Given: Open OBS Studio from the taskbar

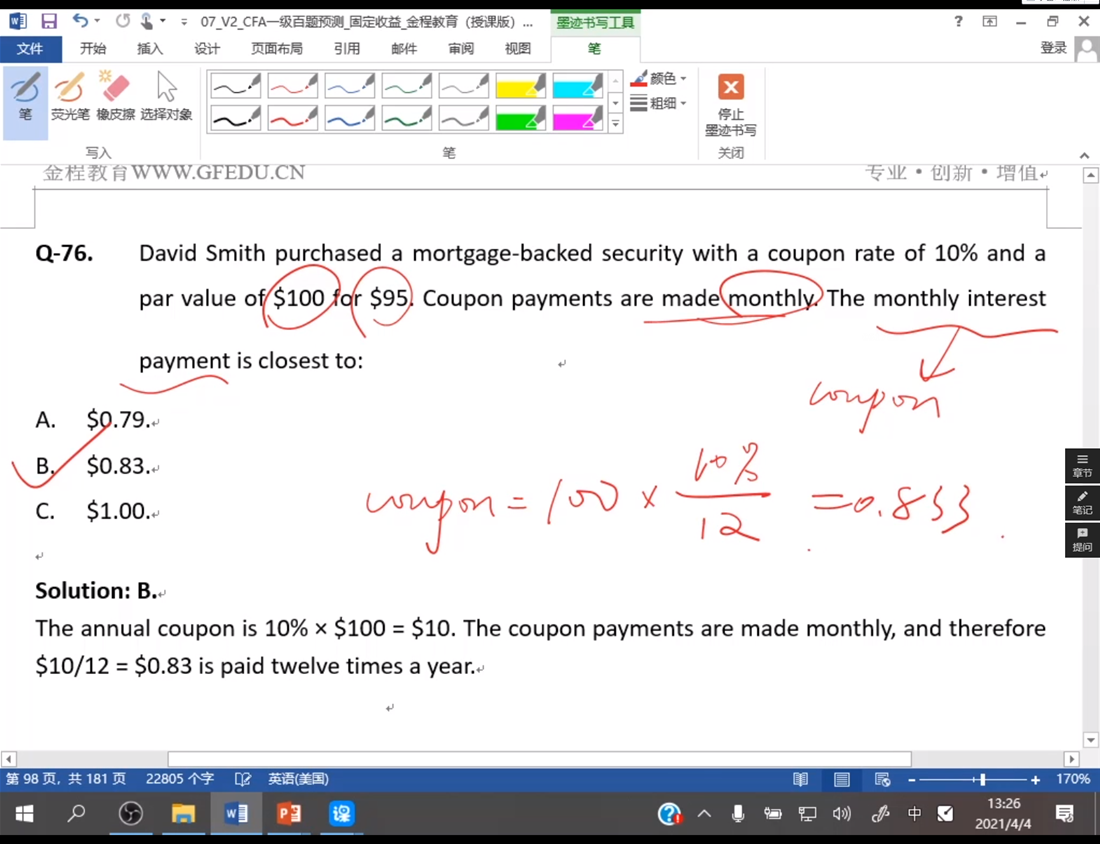Looking at the screenshot, I should (130, 814).
